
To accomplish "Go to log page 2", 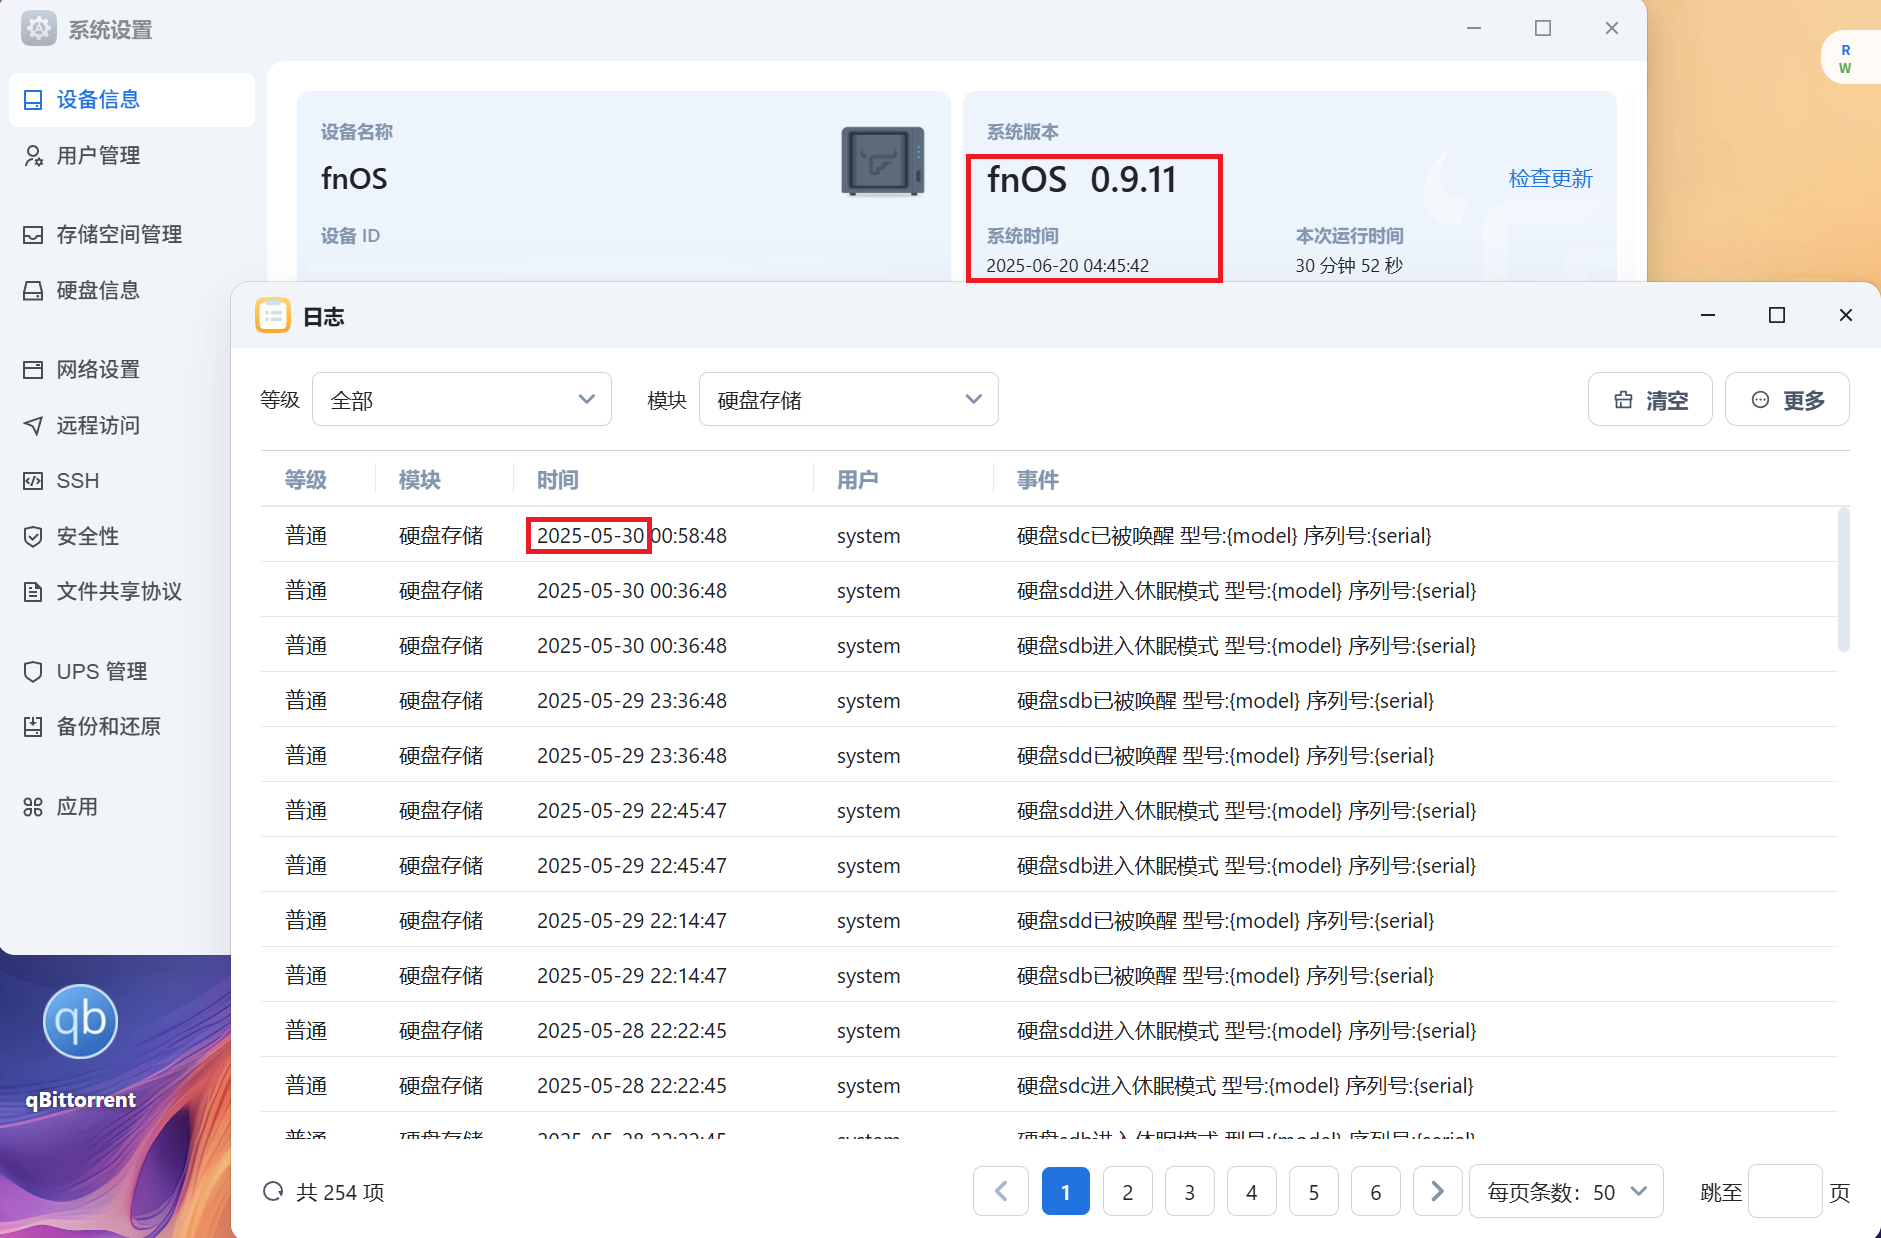I will (1128, 1191).
